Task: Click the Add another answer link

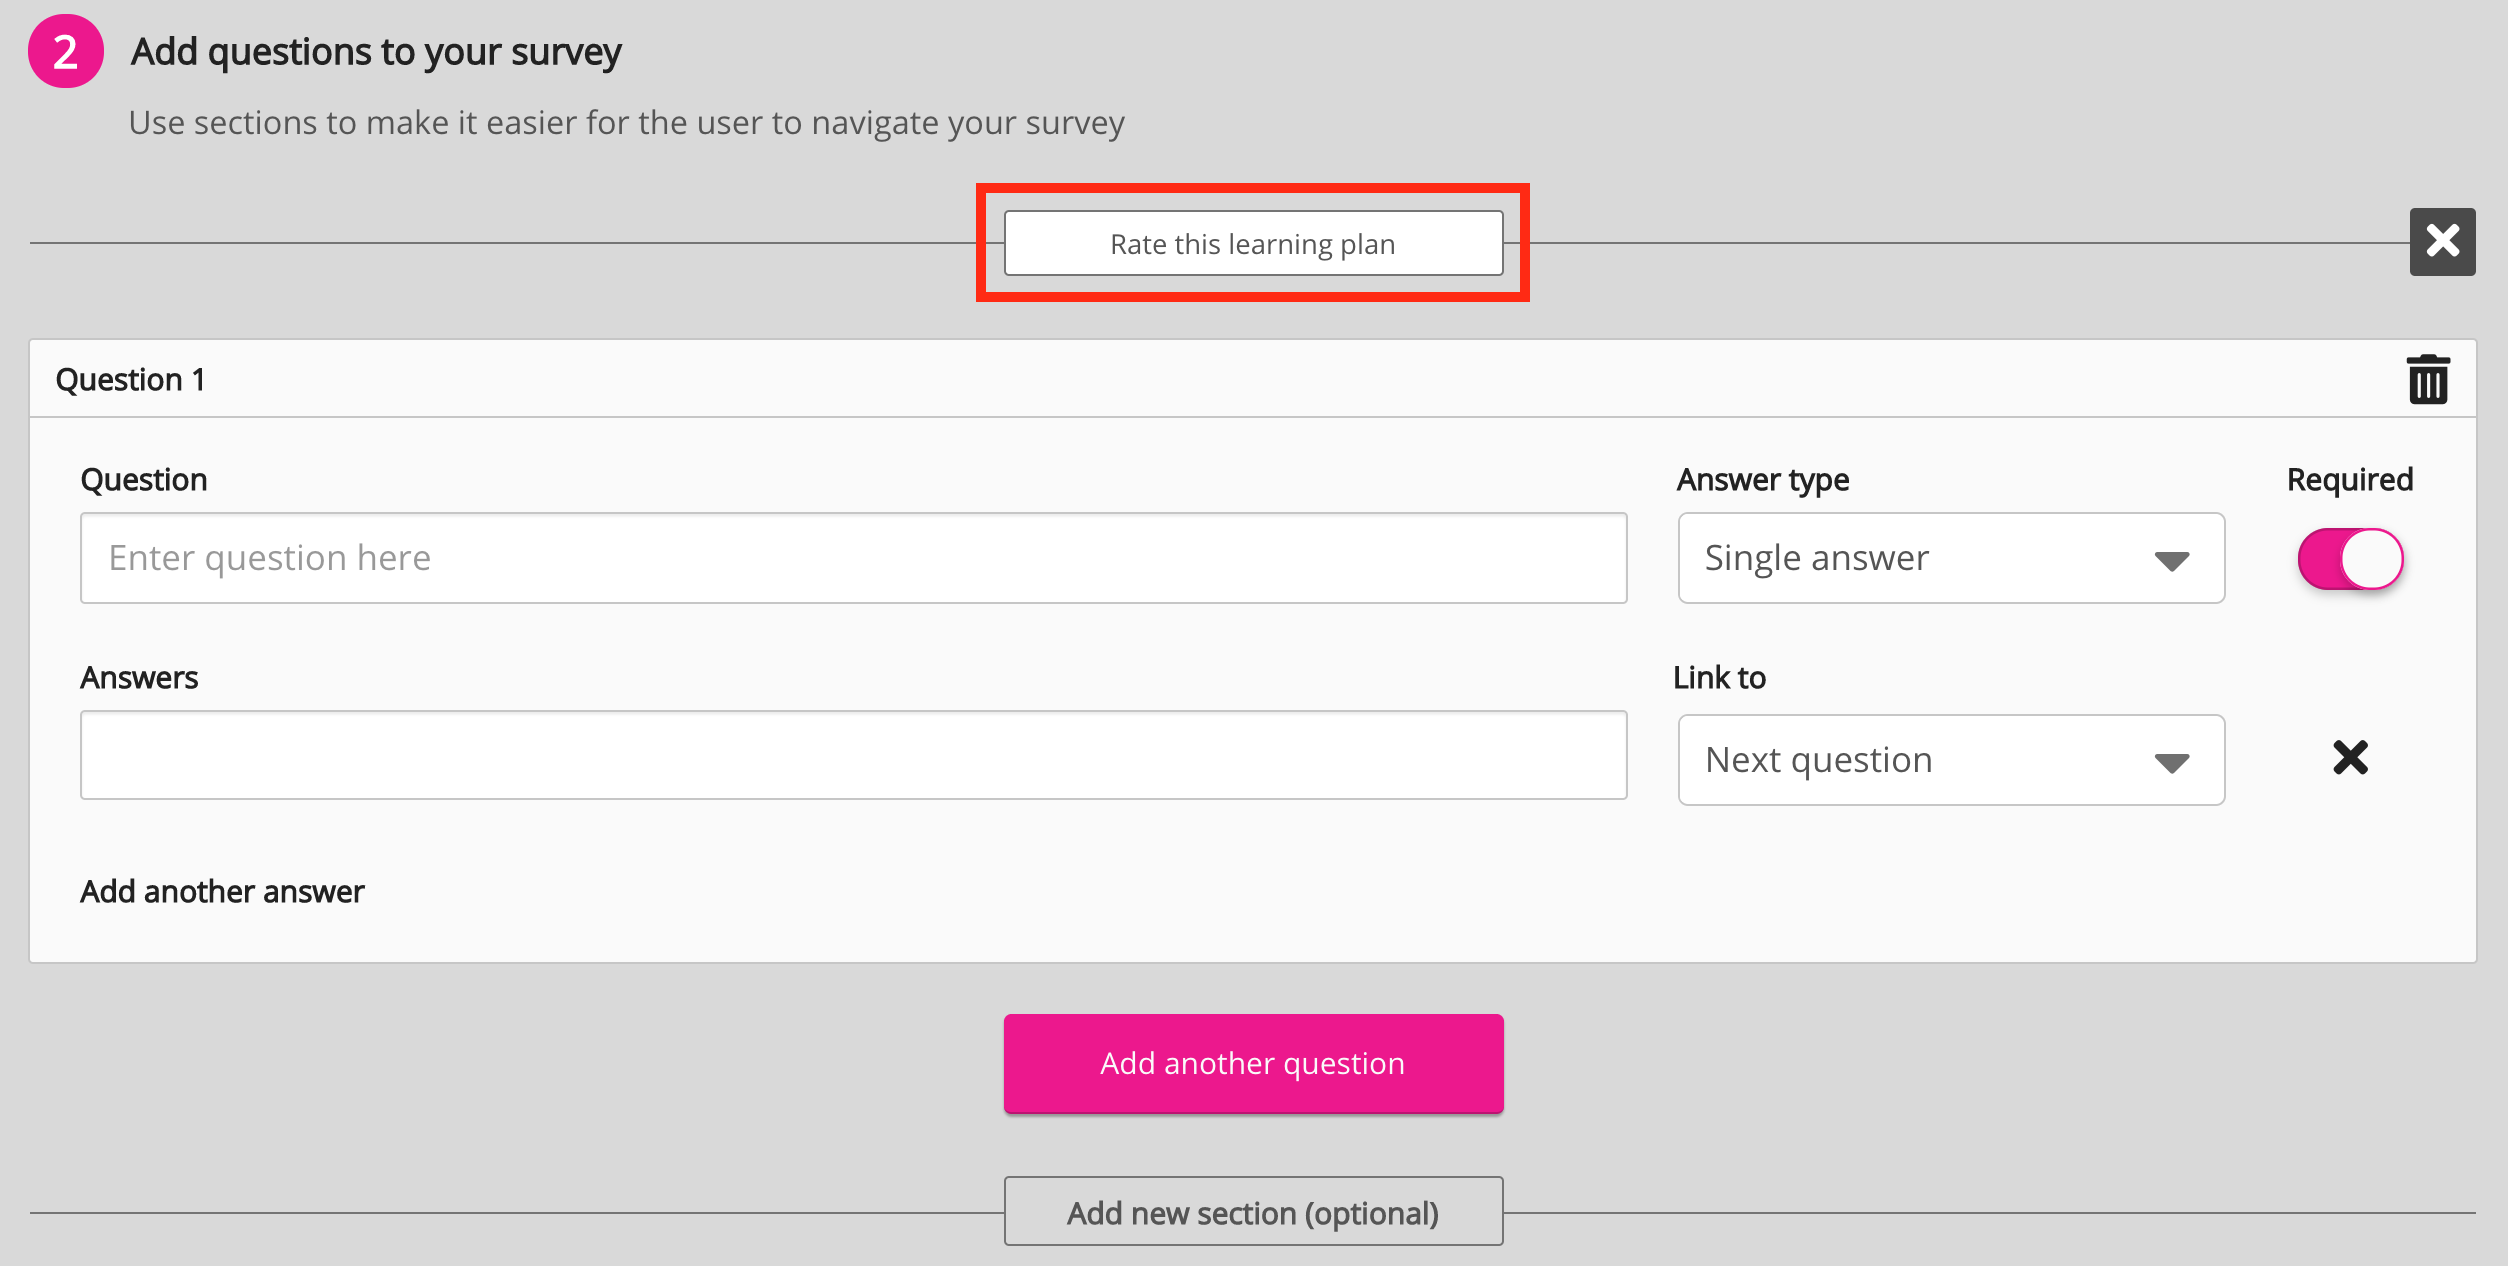Action: click(x=222, y=891)
